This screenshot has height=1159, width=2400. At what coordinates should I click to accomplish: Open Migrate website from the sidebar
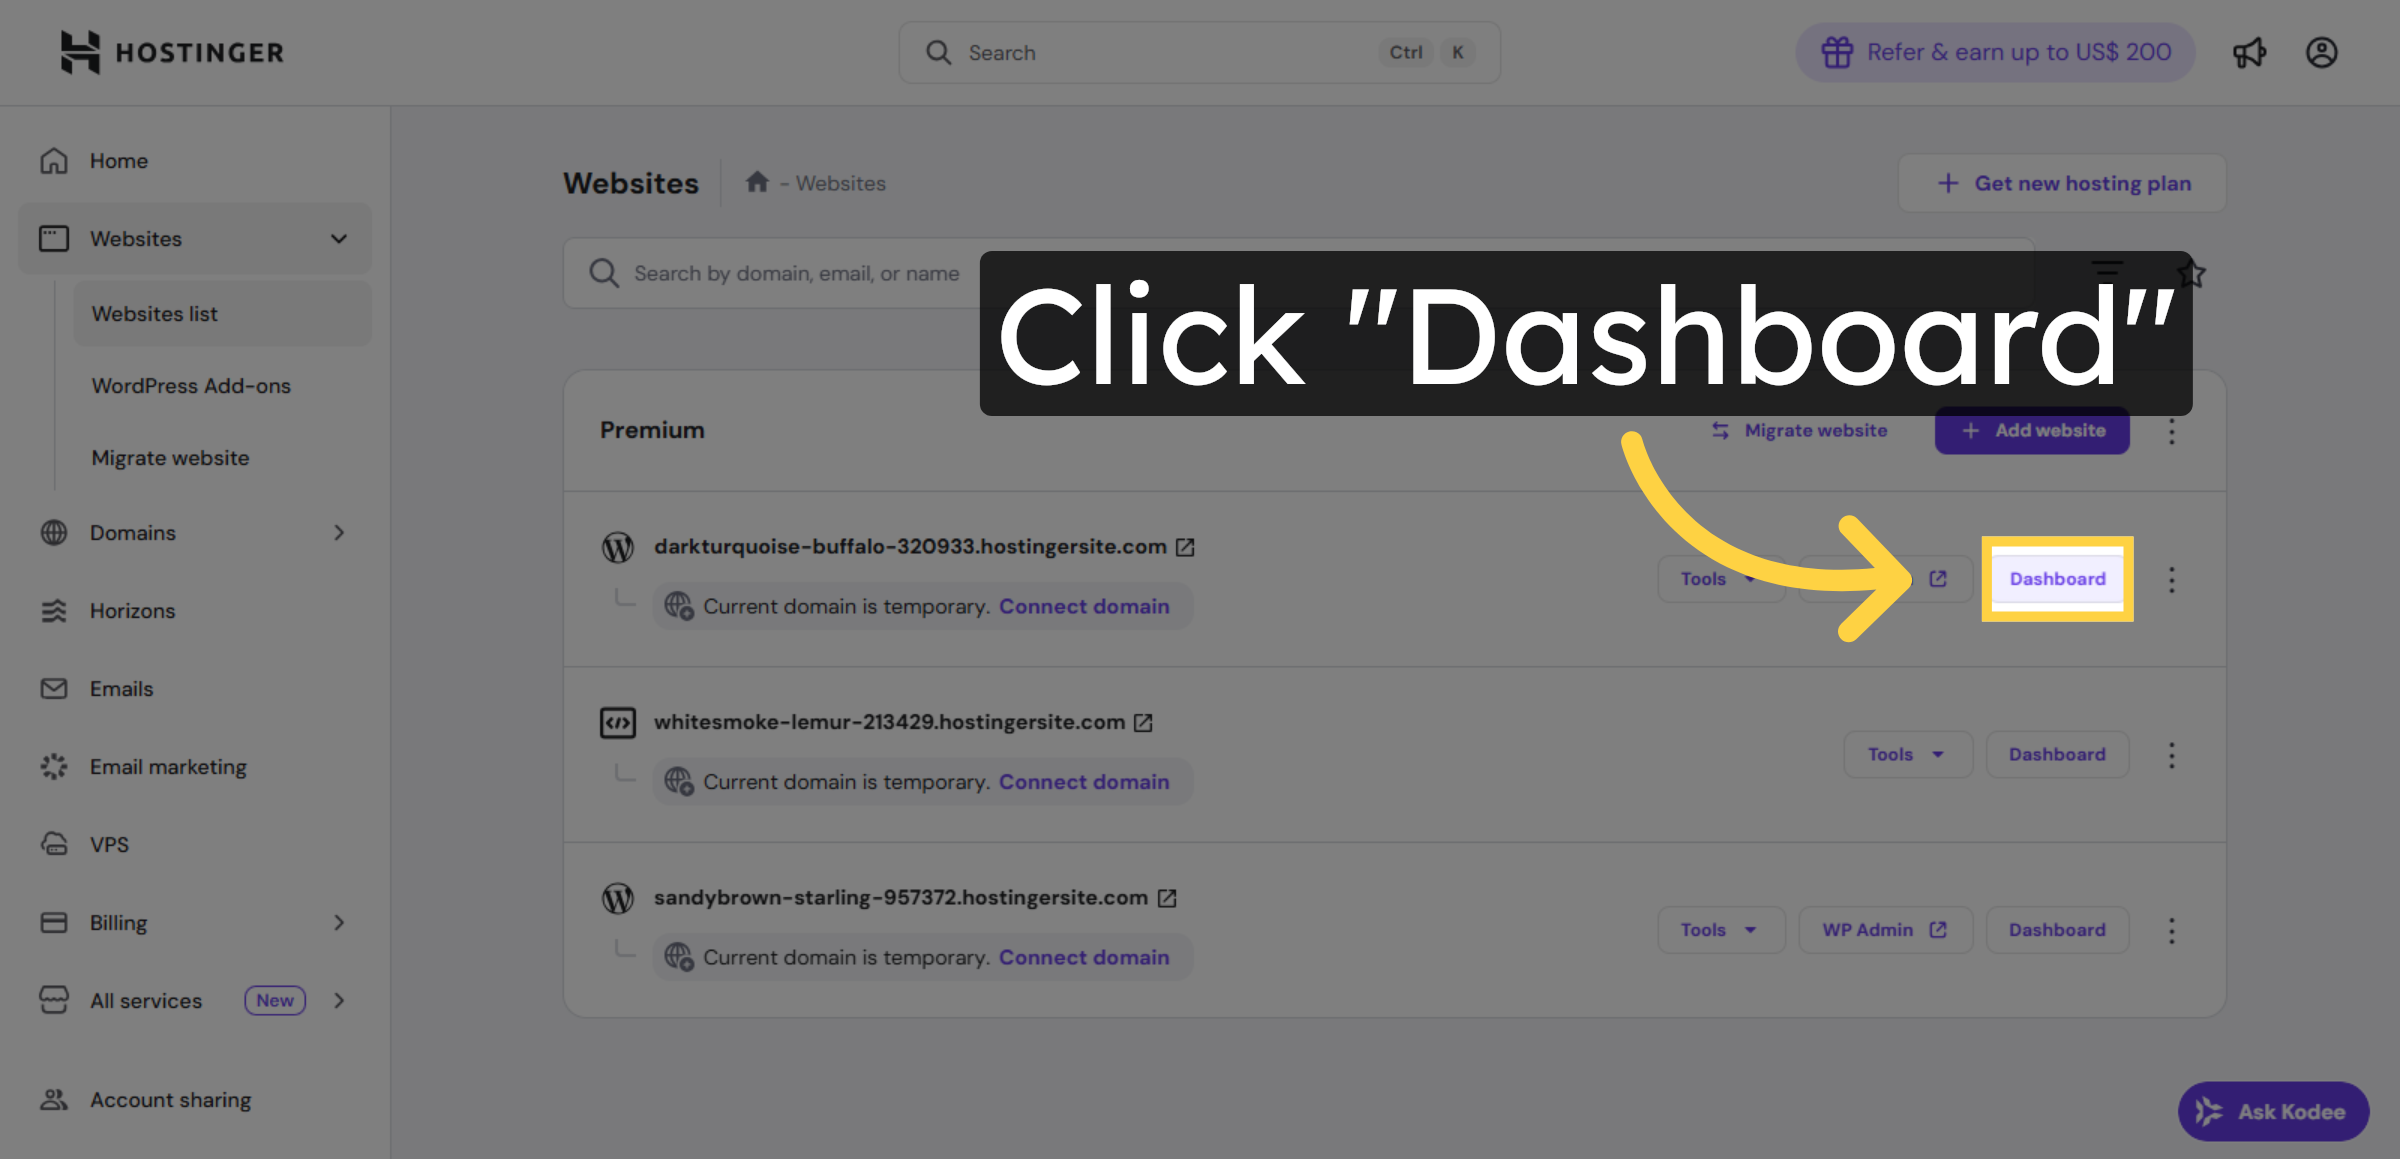pyautogui.click(x=170, y=457)
